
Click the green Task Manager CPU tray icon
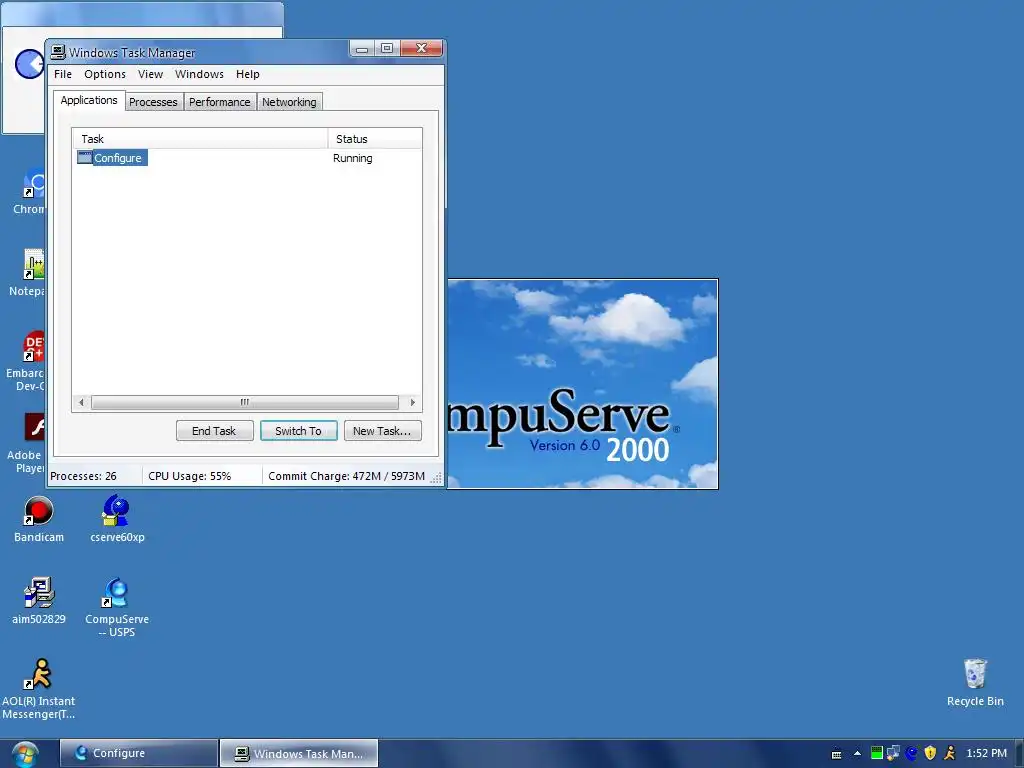pos(876,753)
